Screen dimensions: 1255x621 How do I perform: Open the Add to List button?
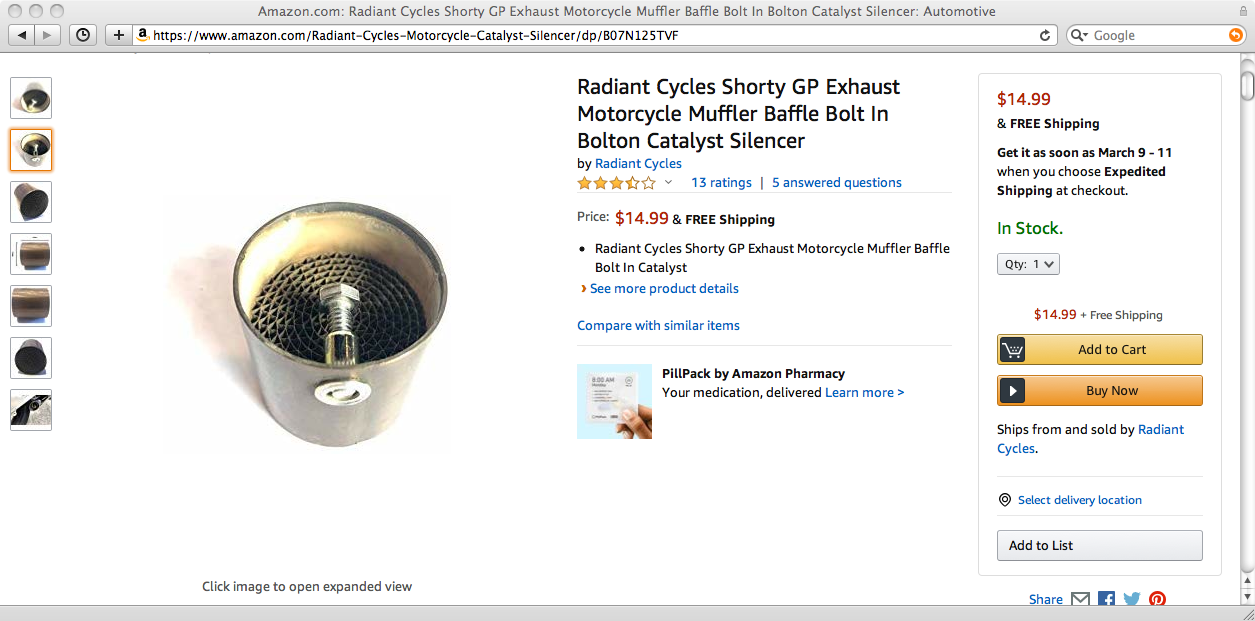coord(1100,545)
